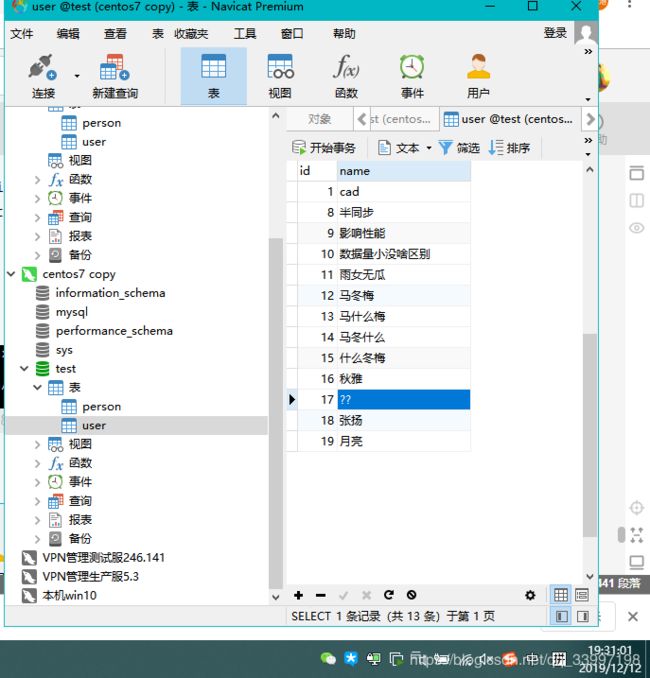650x678 pixels.
Task: Click the 连接 (Connection) toolbar icon
Action: 43,75
